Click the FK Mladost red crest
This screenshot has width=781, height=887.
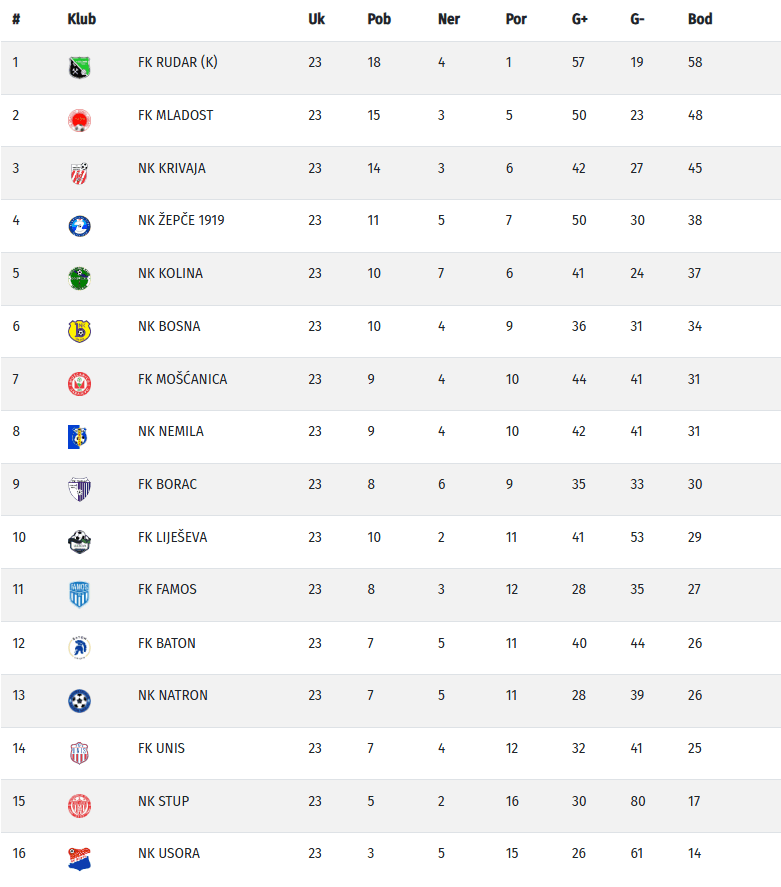[79, 120]
